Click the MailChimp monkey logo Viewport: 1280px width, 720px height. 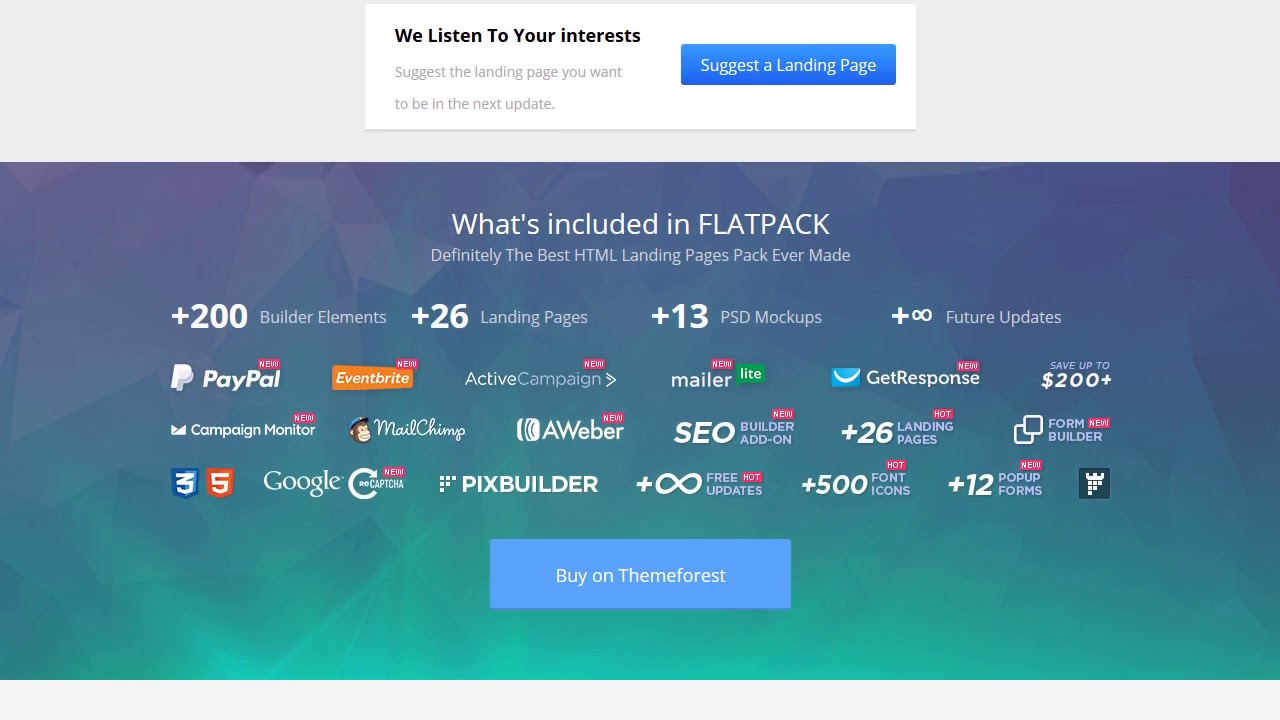pyautogui.click(x=360, y=430)
